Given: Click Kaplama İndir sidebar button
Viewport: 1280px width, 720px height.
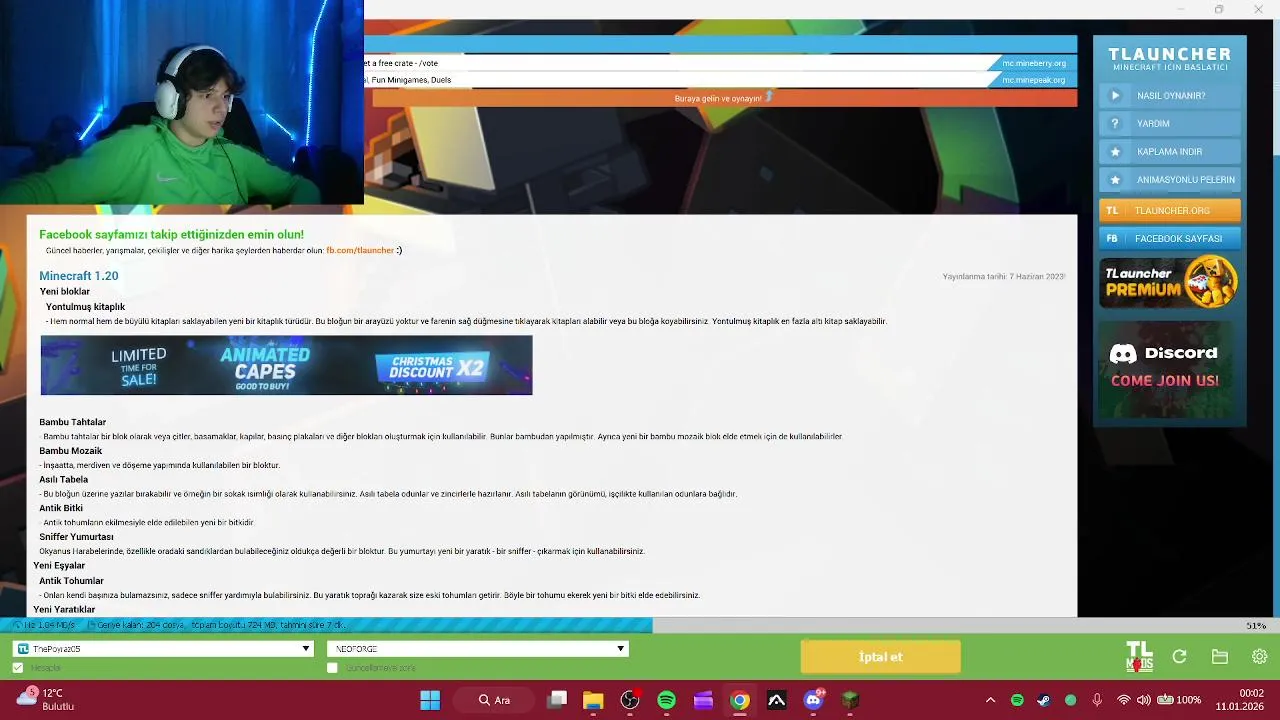Looking at the screenshot, I should [1170, 152].
